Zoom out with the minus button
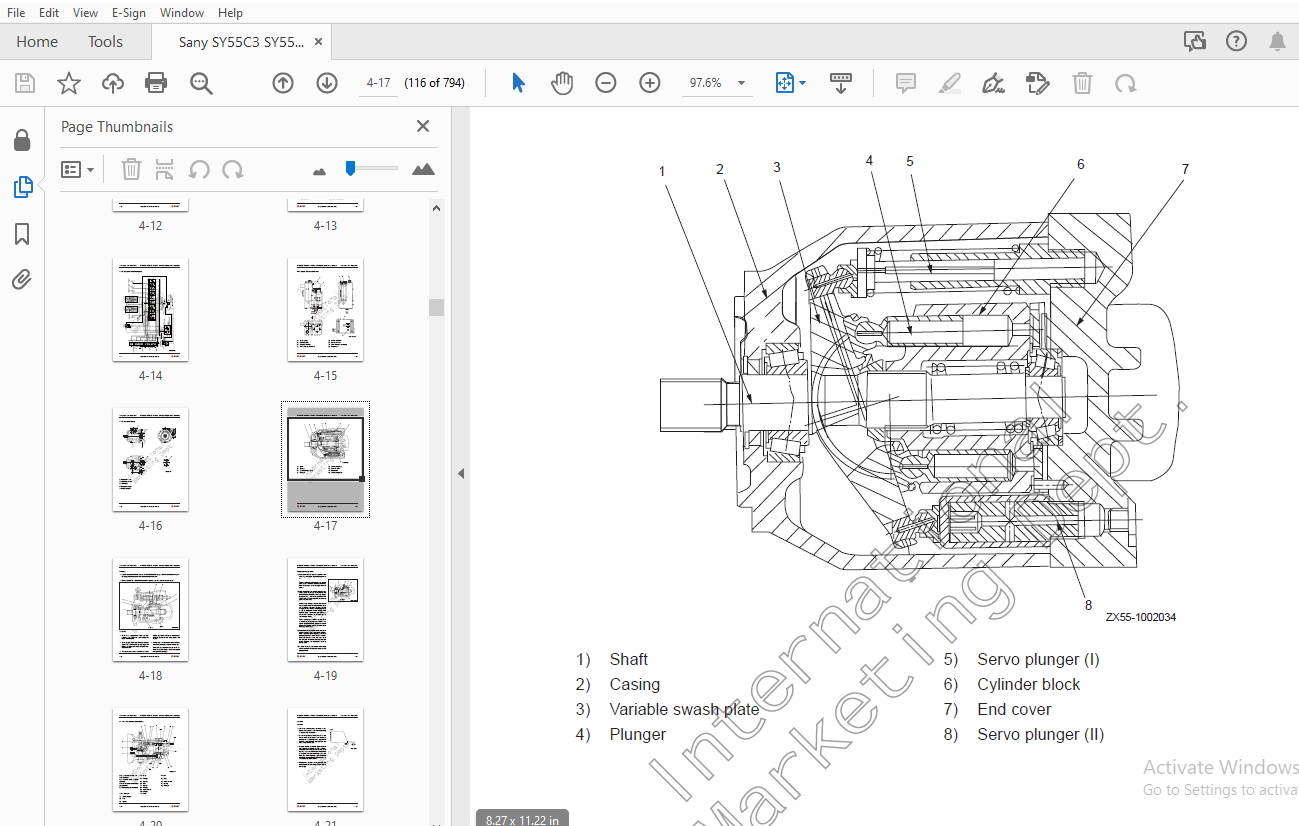Screen dimensions: 1299x826 point(606,83)
